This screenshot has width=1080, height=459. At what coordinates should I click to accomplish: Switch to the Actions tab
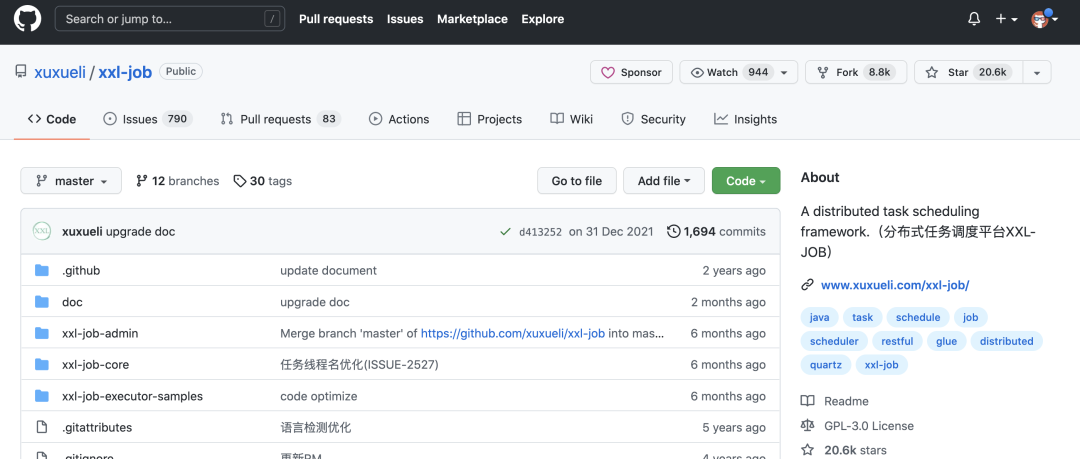(399, 119)
